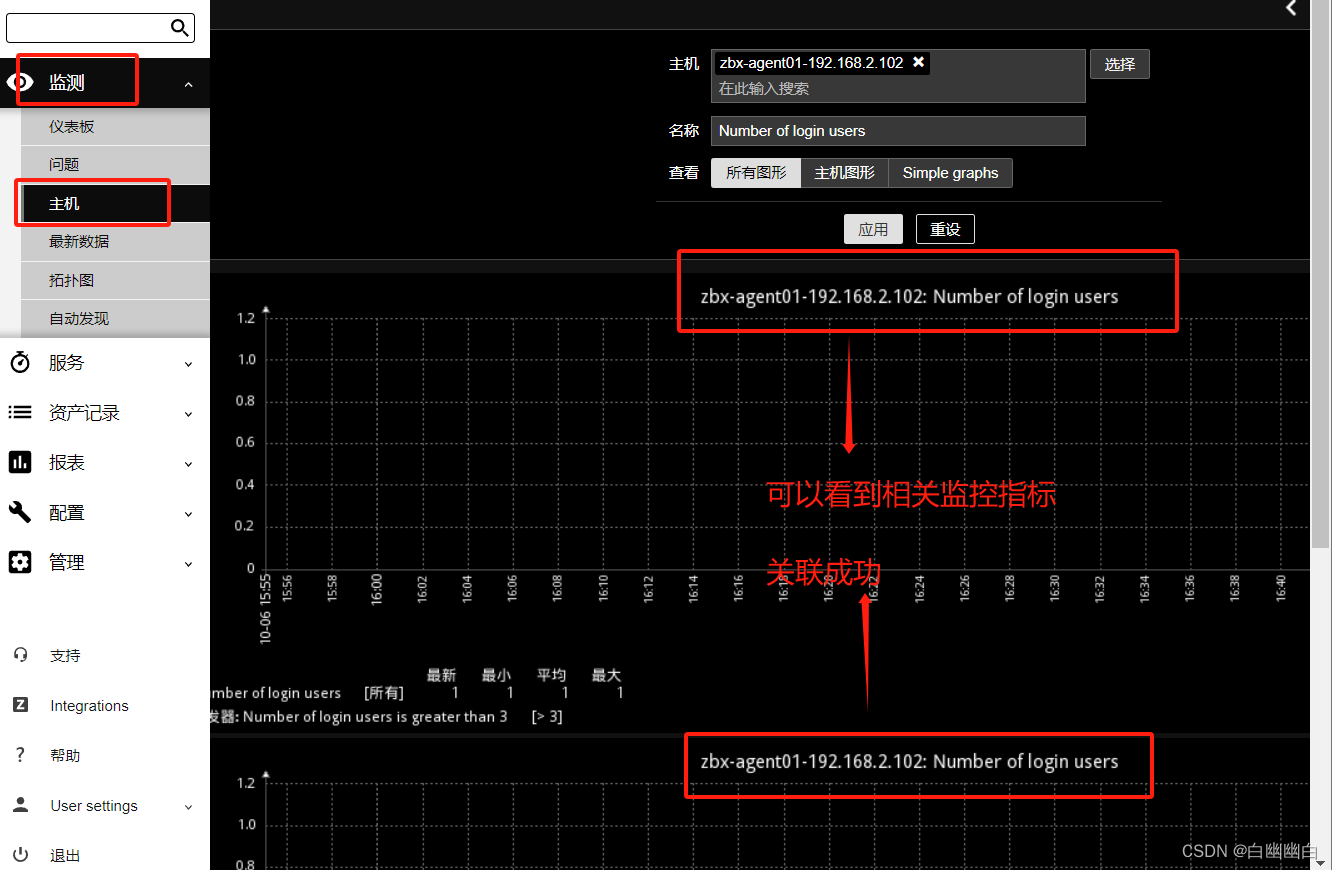This screenshot has width=1332, height=870.
Task: Select Simple graphs view option
Action: tap(950, 173)
